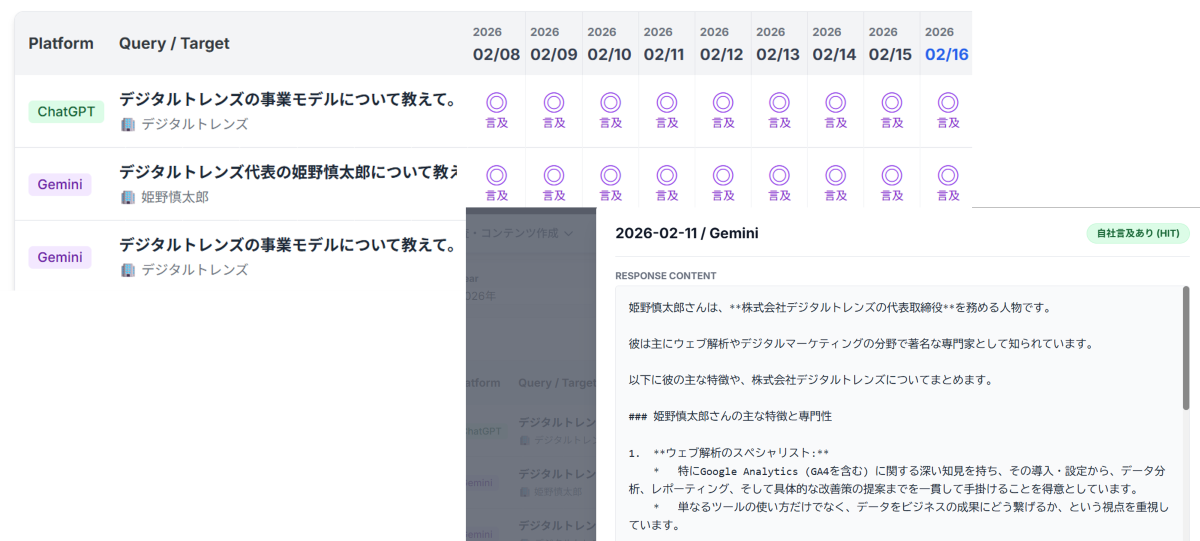Open ChatGPT row mention icon for 02/10

pyautogui.click(x=610, y=102)
